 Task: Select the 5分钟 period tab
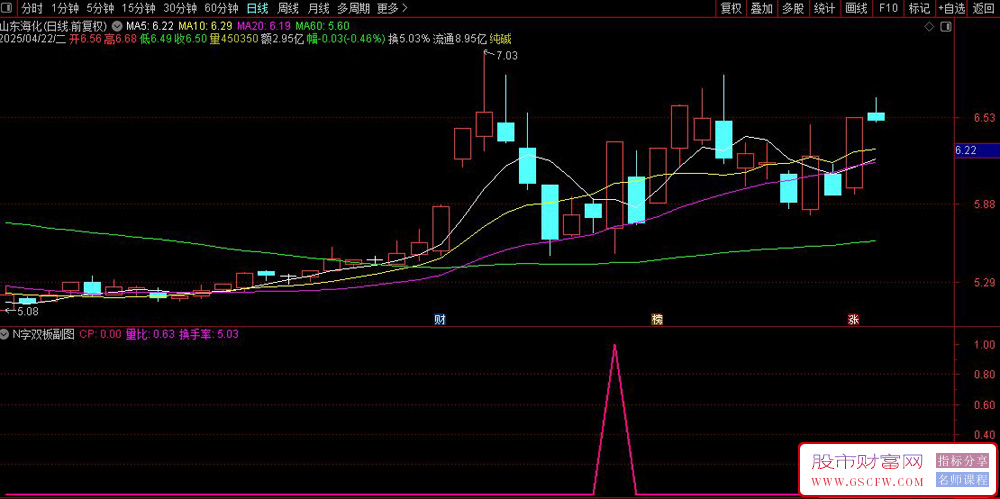pos(100,8)
